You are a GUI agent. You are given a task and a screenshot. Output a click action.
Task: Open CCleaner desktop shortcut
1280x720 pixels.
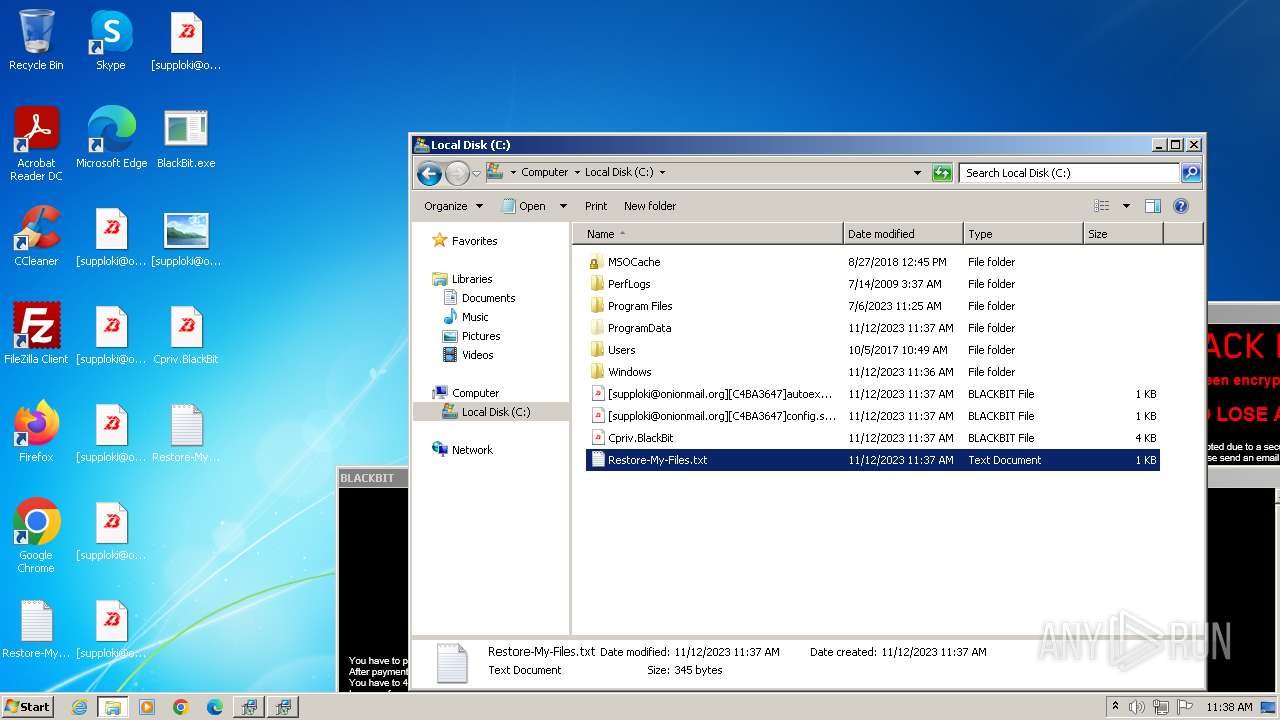click(x=36, y=236)
